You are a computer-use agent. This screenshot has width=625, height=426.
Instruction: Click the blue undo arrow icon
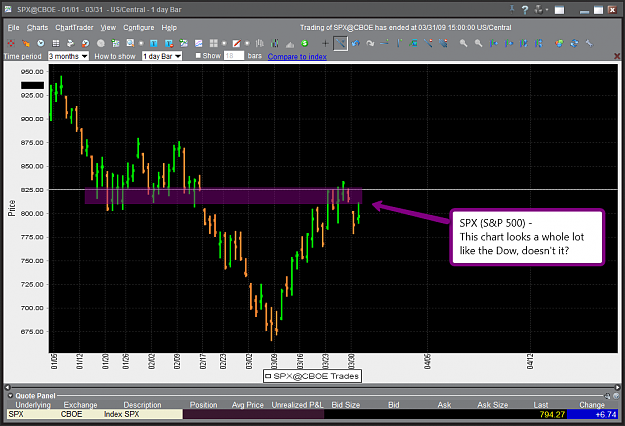356,43
